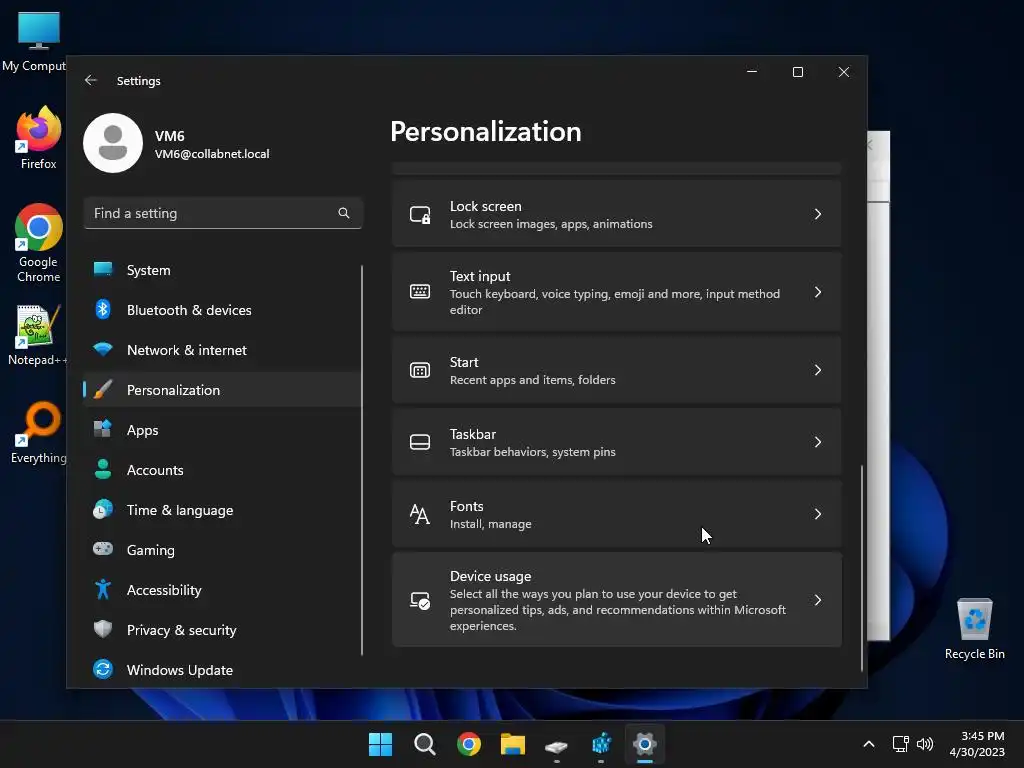The width and height of the screenshot is (1024, 768).
Task: Click the Gaming controller icon
Action: click(103, 549)
